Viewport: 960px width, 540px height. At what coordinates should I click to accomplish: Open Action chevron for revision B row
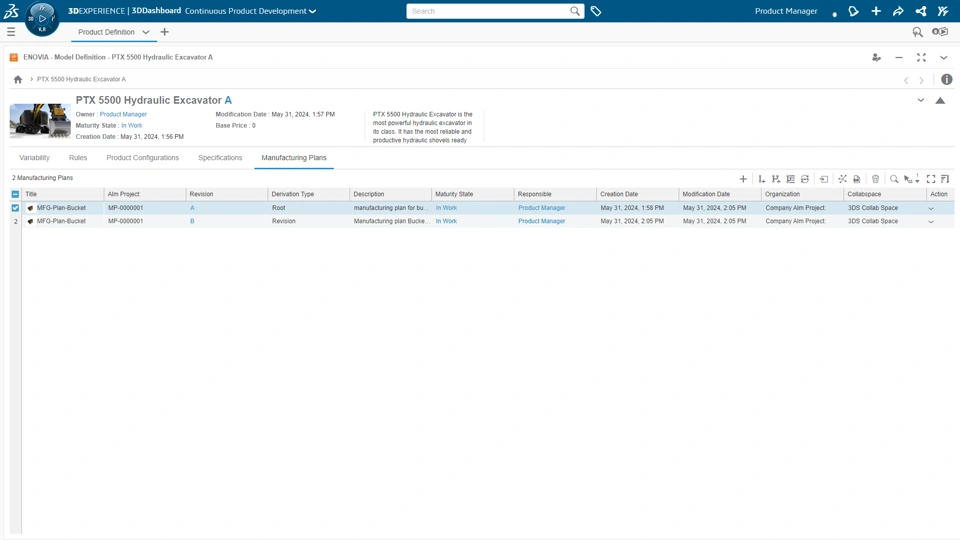click(x=931, y=222)
